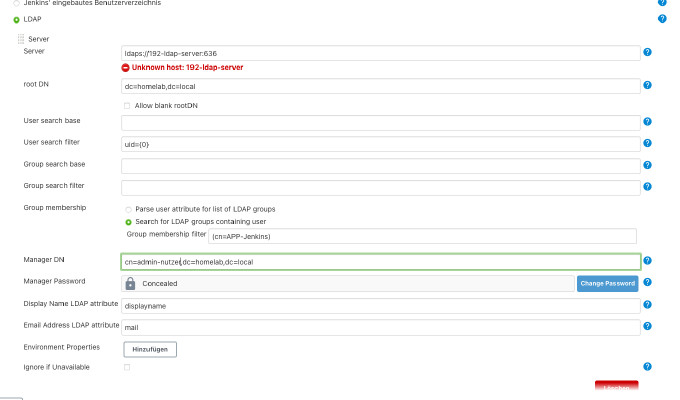Screen dimensions: 680x400
Task: Click the Group membership filter field
Action: tap(422, 236)
